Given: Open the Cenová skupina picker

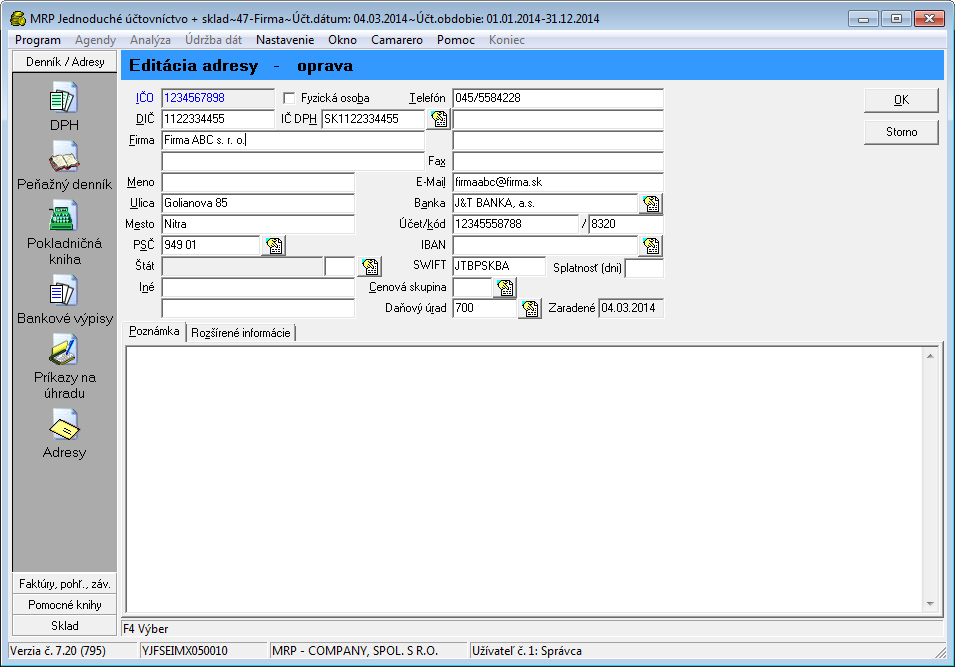Looking at the screenshot, I should pos(505,288).
